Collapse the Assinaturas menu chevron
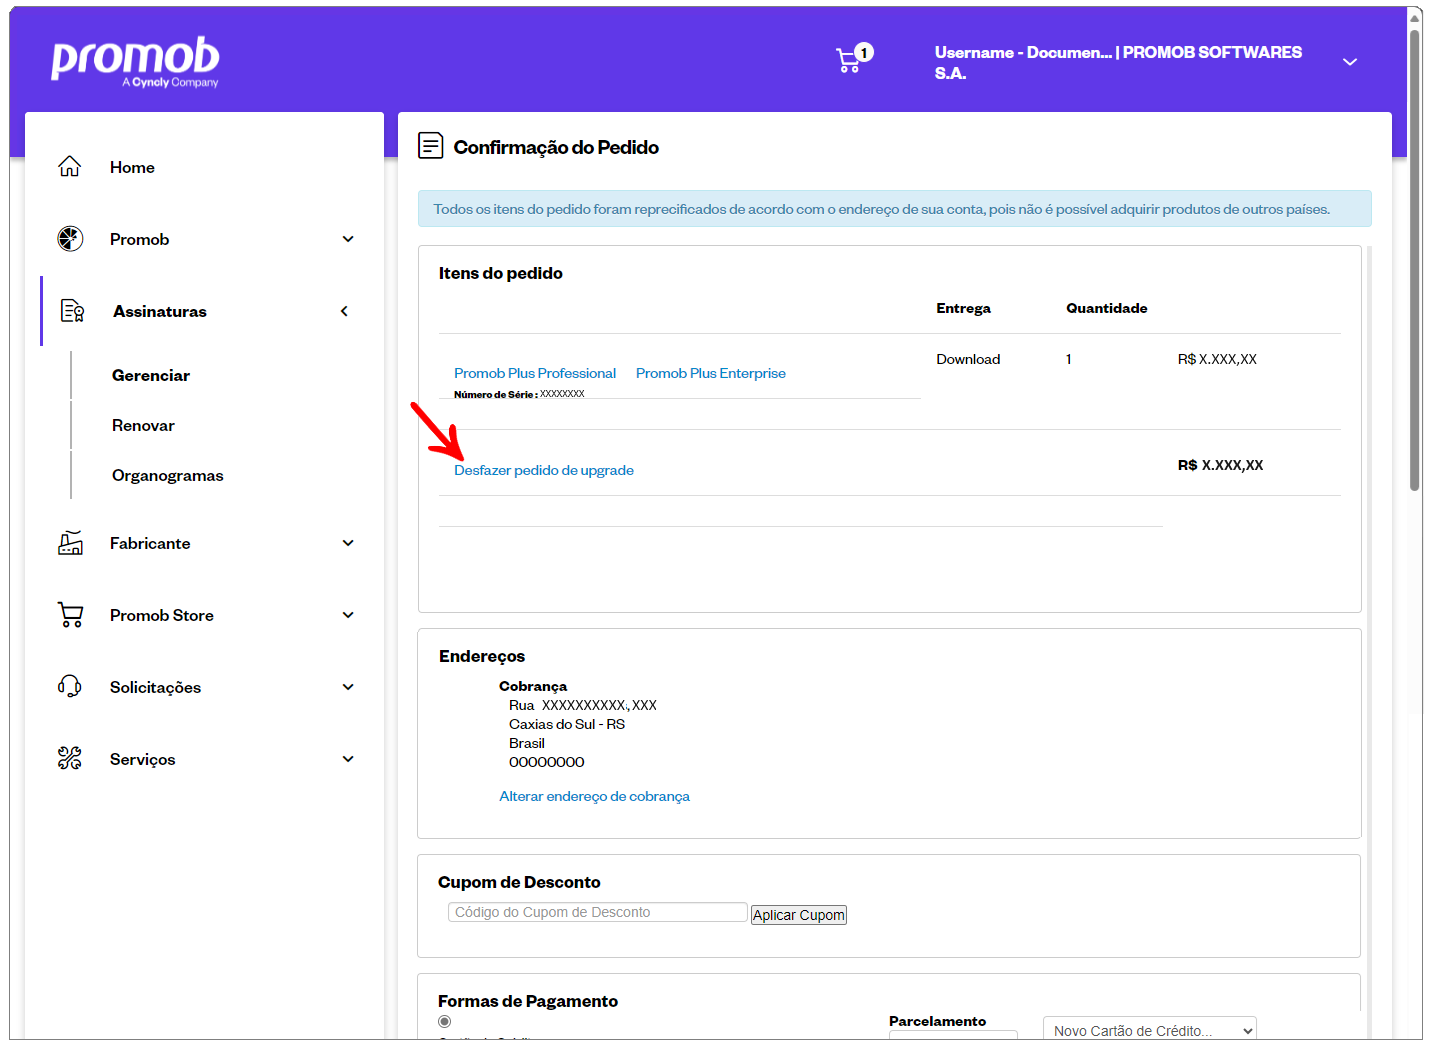Image resolution: width=1431 pixels, height=1040 pixels. (344, 311)
